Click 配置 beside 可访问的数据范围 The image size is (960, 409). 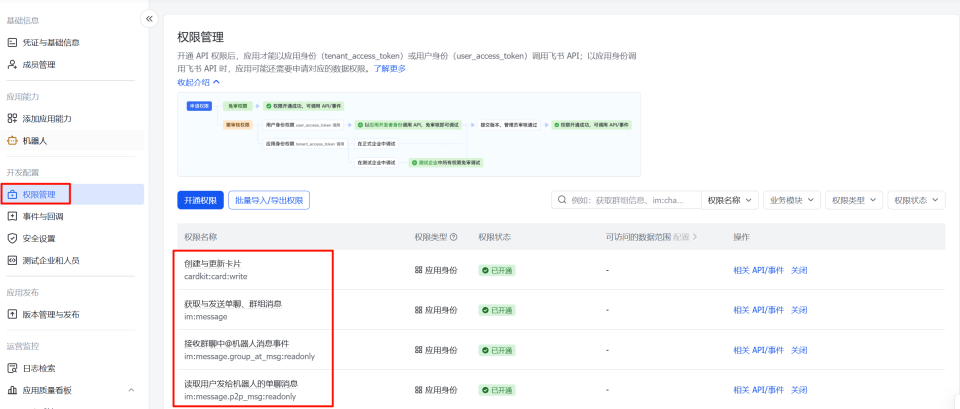point(685,237)
